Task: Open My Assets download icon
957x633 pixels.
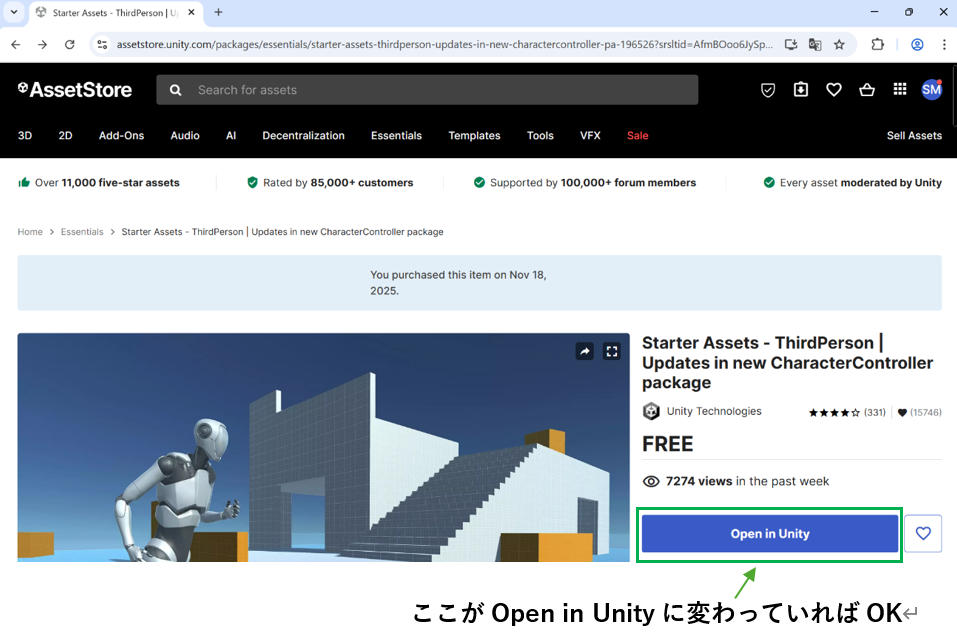Action: pyautogui.click(x=801, y=90)
